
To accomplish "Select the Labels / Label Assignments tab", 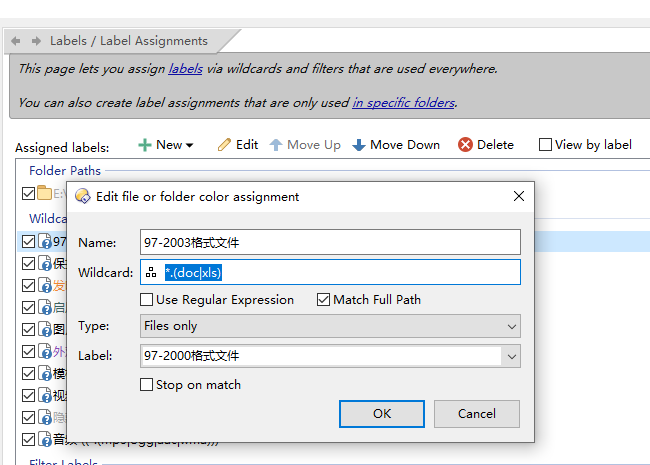I will [x=128, y=41].
